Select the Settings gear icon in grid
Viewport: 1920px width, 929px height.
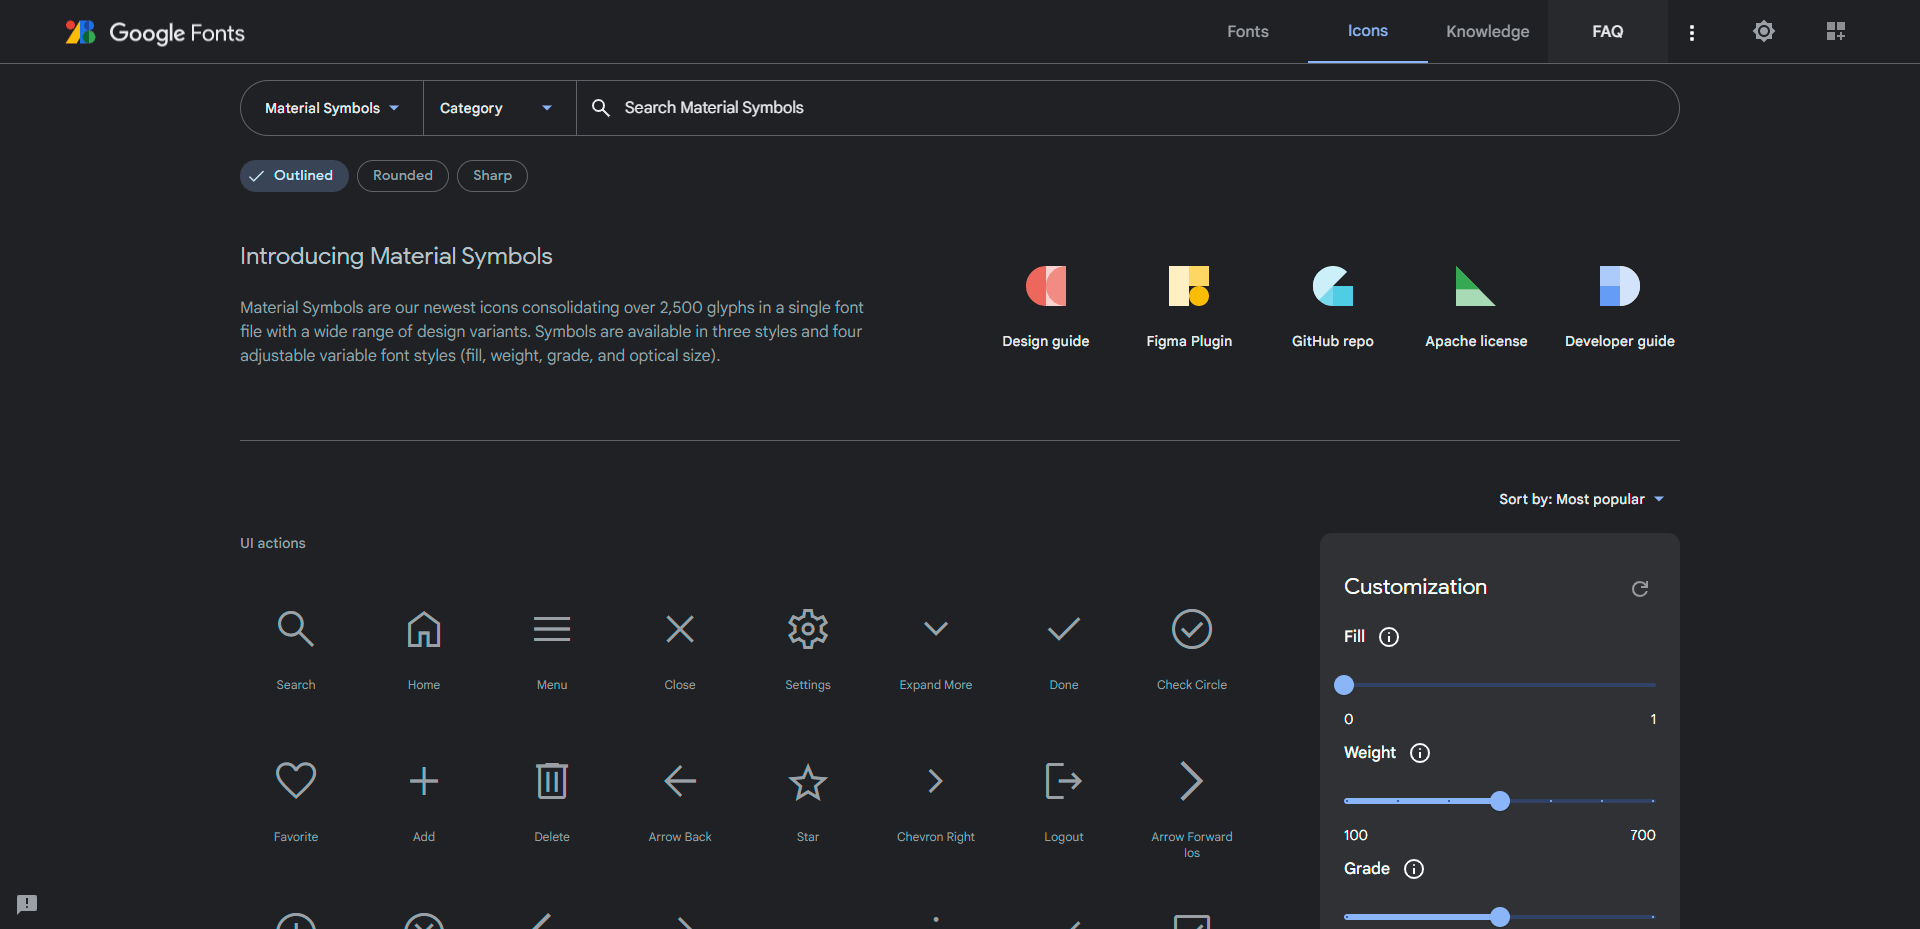pyautogui.click(x=808, y=629)
